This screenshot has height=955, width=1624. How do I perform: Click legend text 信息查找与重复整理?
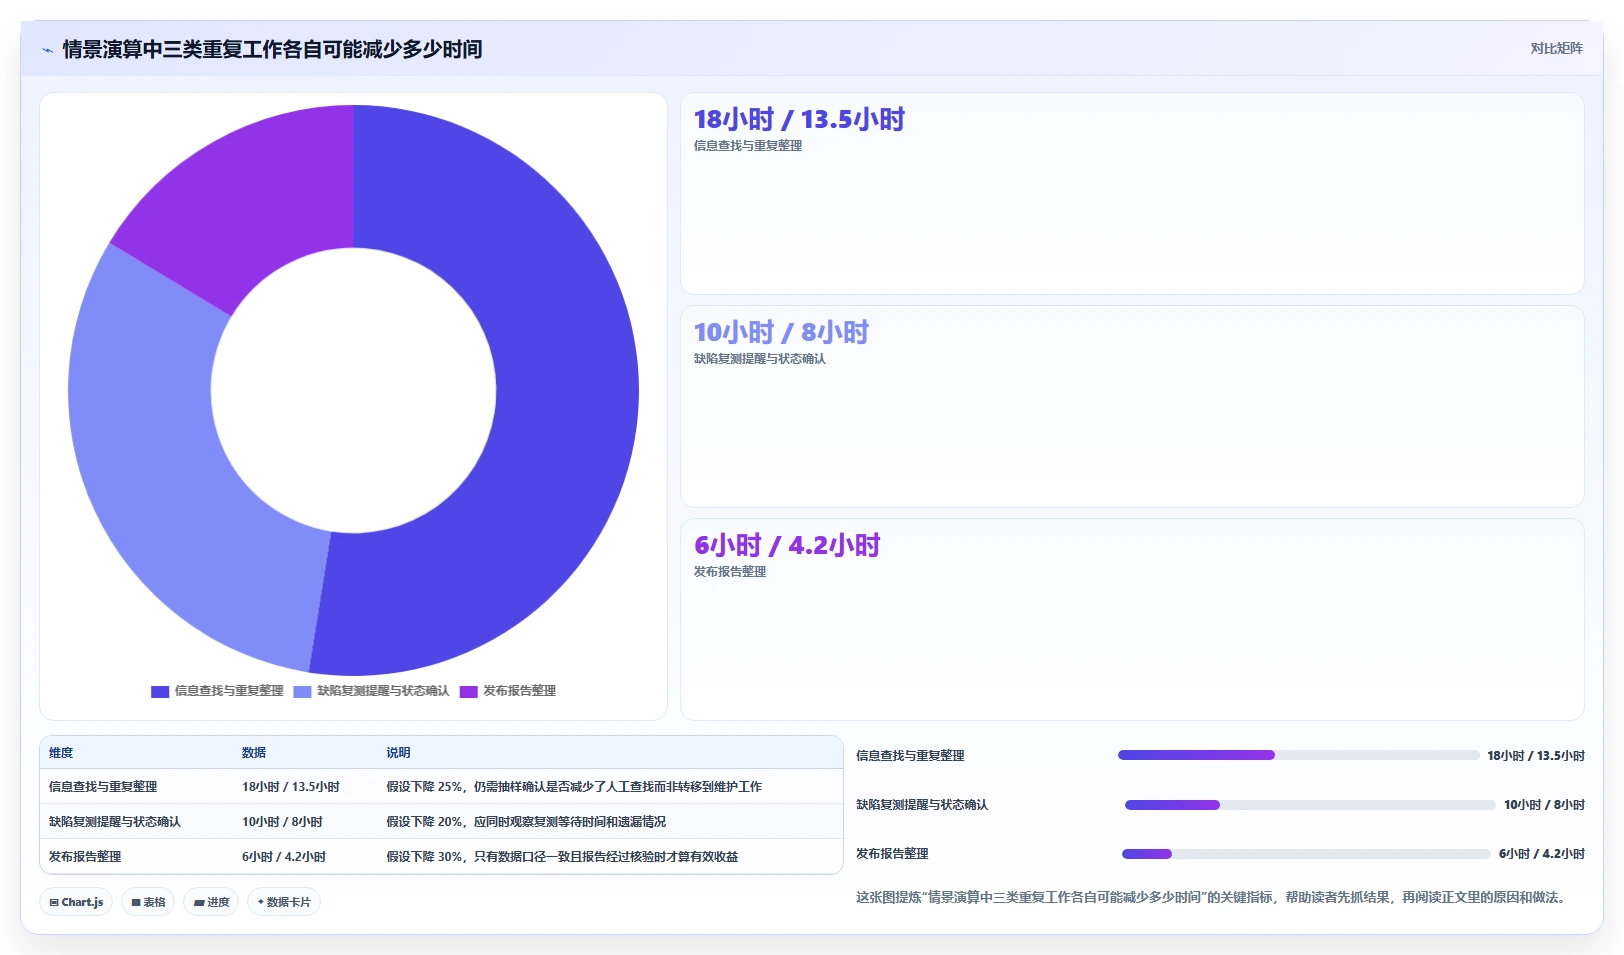coord(229,691)
